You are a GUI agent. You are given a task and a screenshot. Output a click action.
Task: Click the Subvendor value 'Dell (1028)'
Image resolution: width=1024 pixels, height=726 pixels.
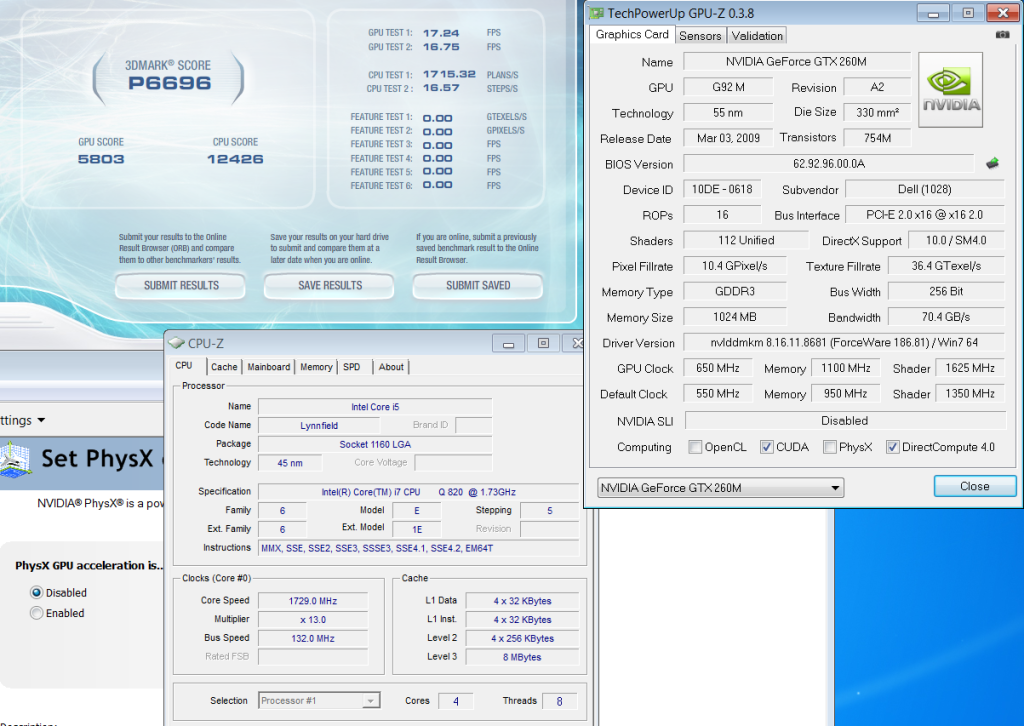coord(925,189)
